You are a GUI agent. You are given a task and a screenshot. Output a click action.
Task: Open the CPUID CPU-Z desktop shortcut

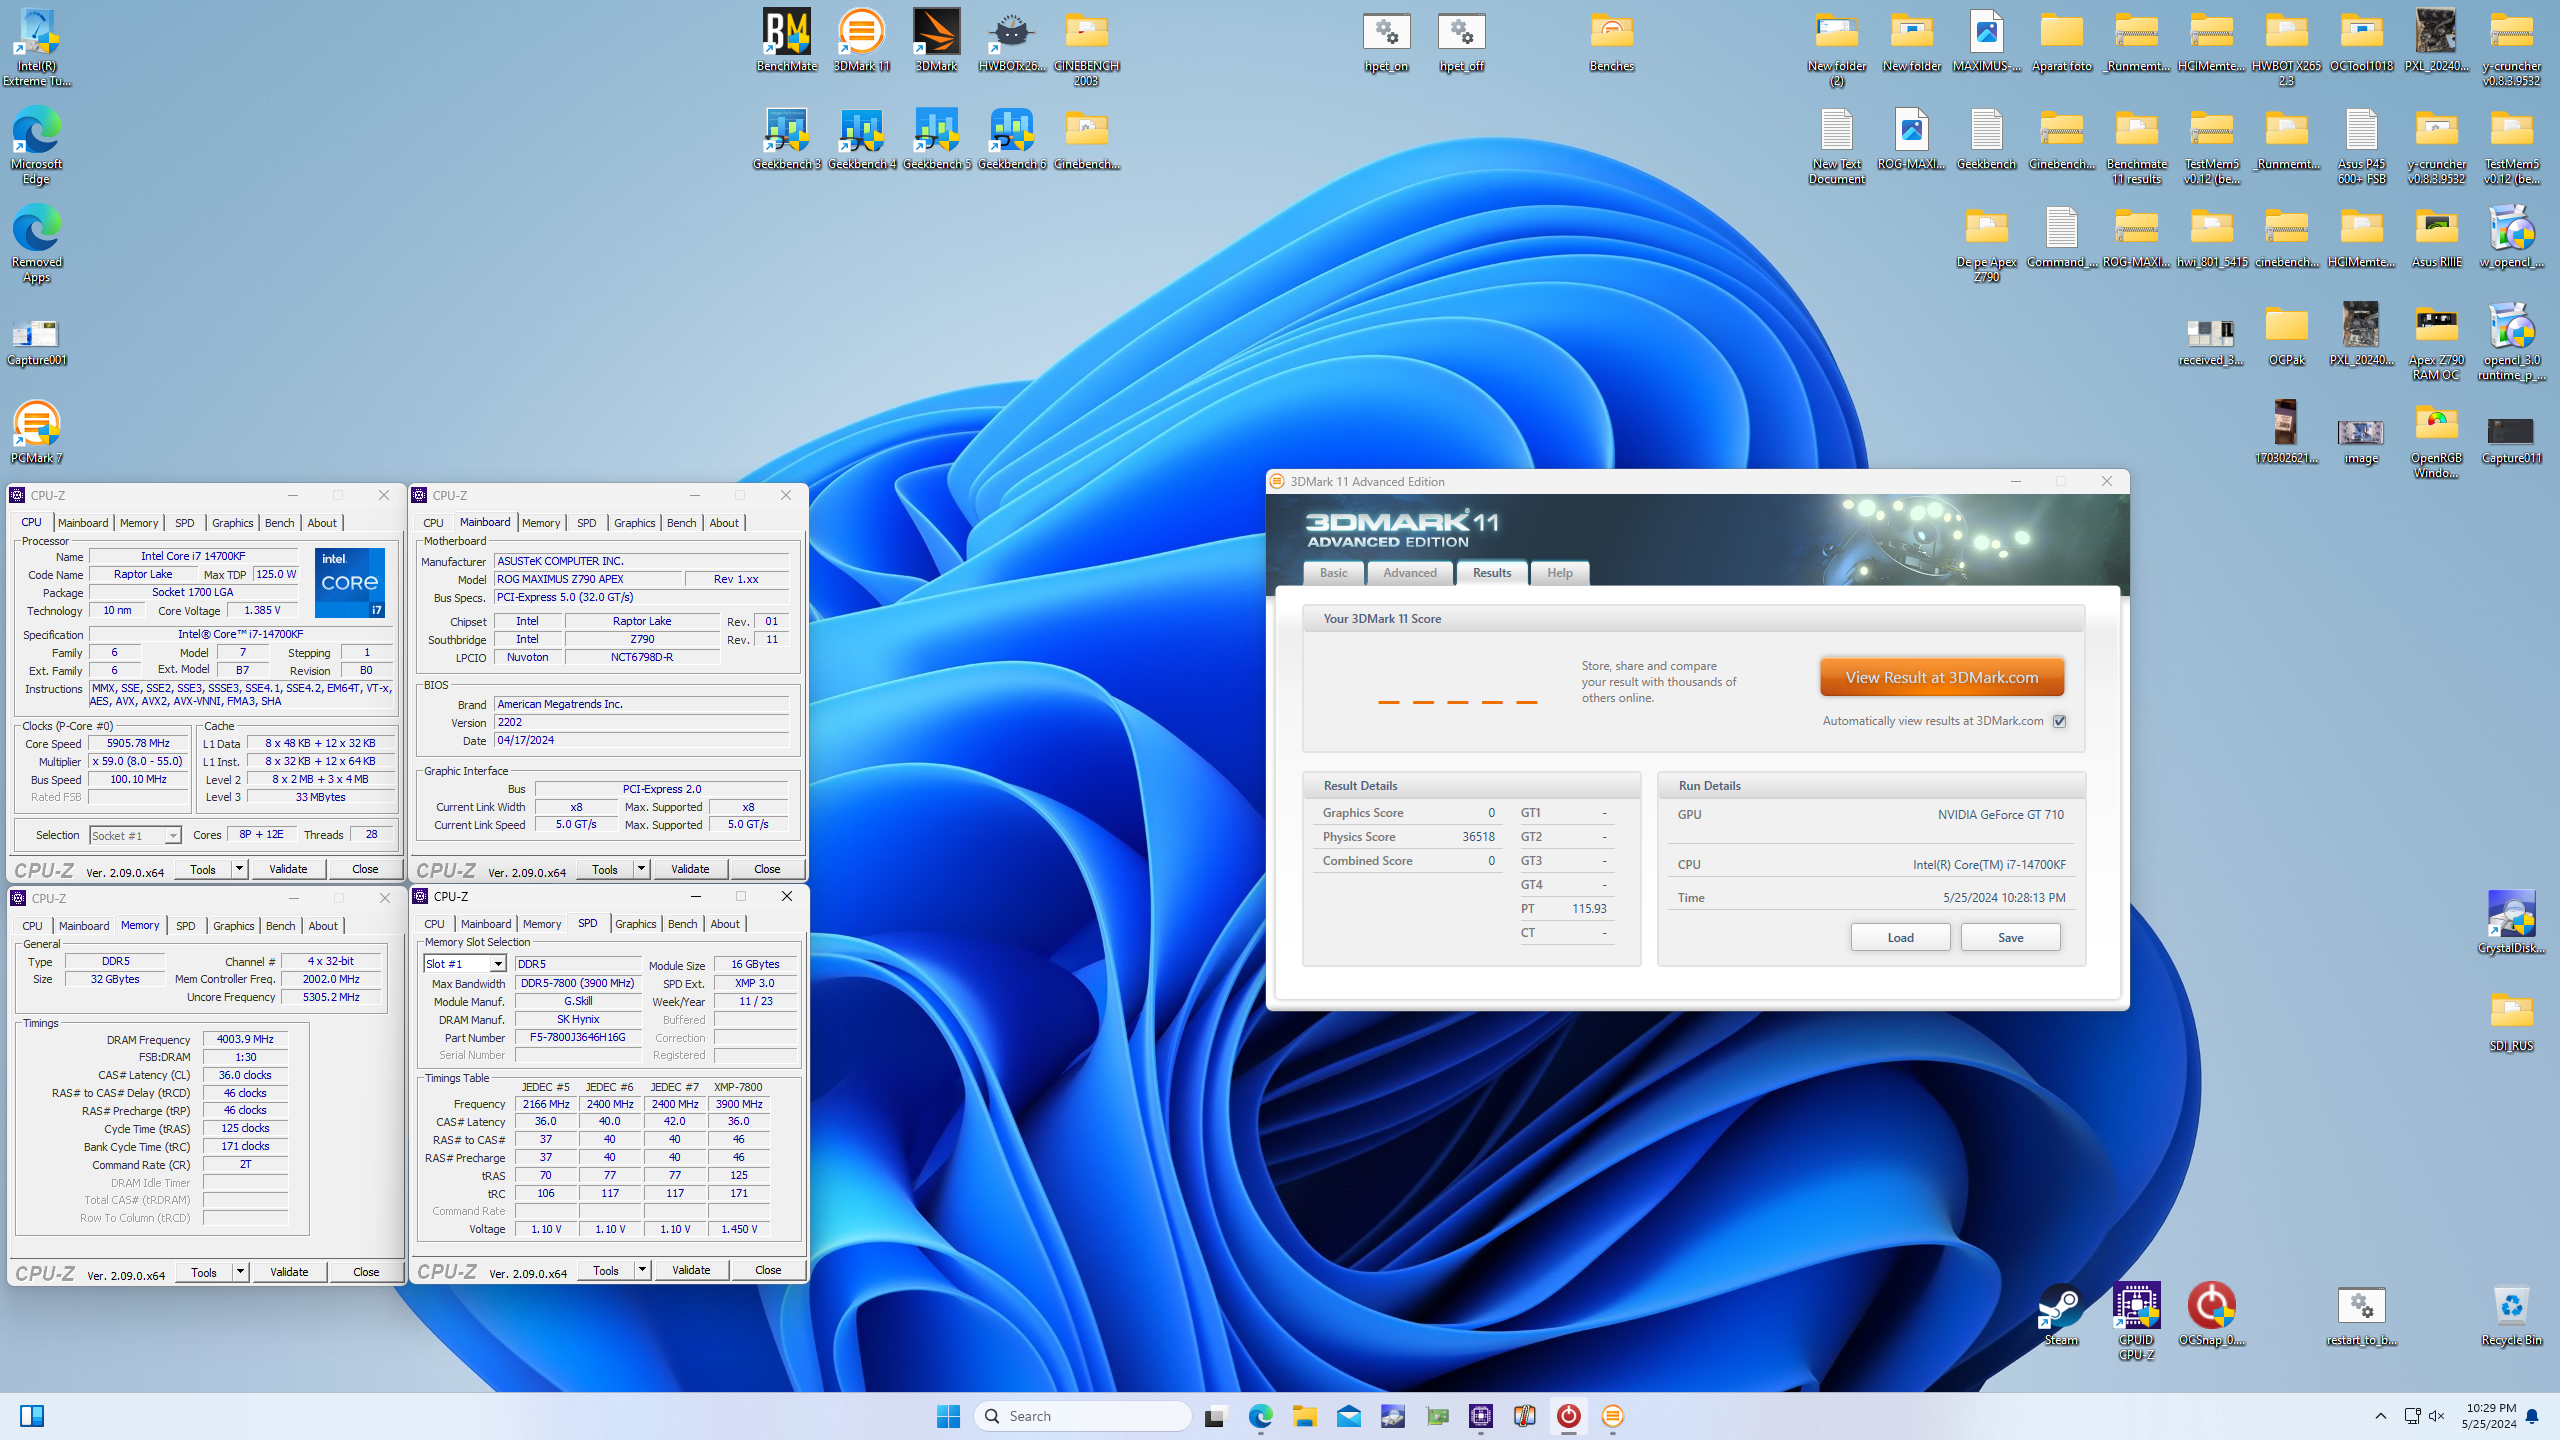pyautogui.click(x=2136, y=1321)
